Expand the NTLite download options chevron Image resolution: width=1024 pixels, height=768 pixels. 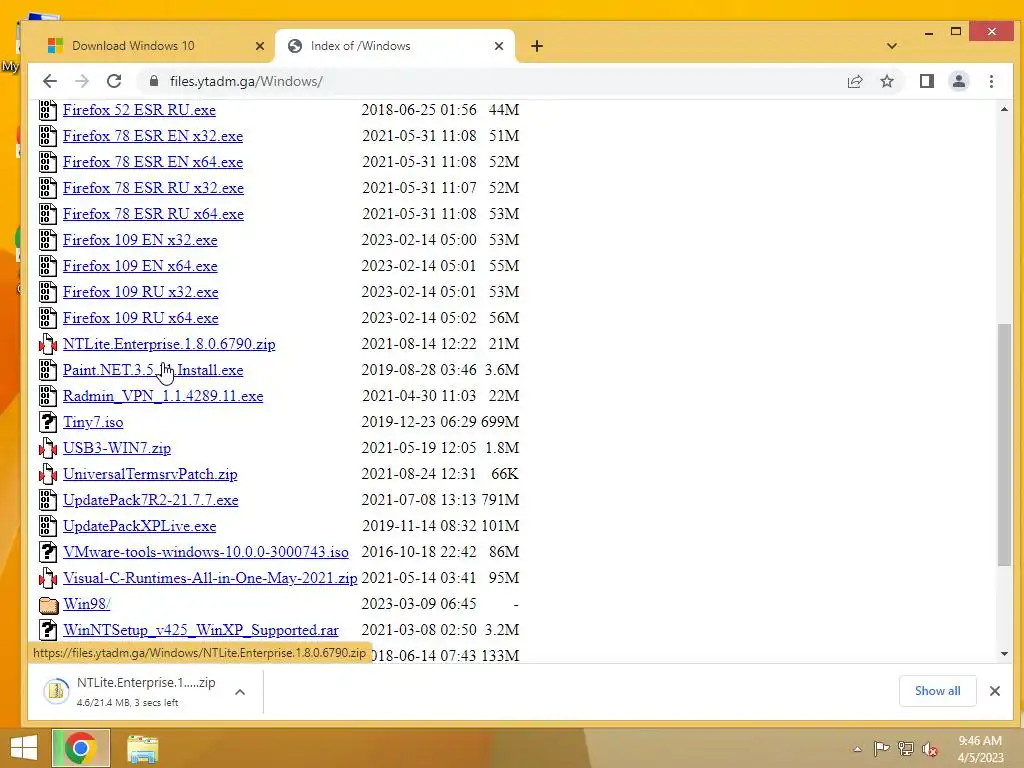(x=240, y=692)
